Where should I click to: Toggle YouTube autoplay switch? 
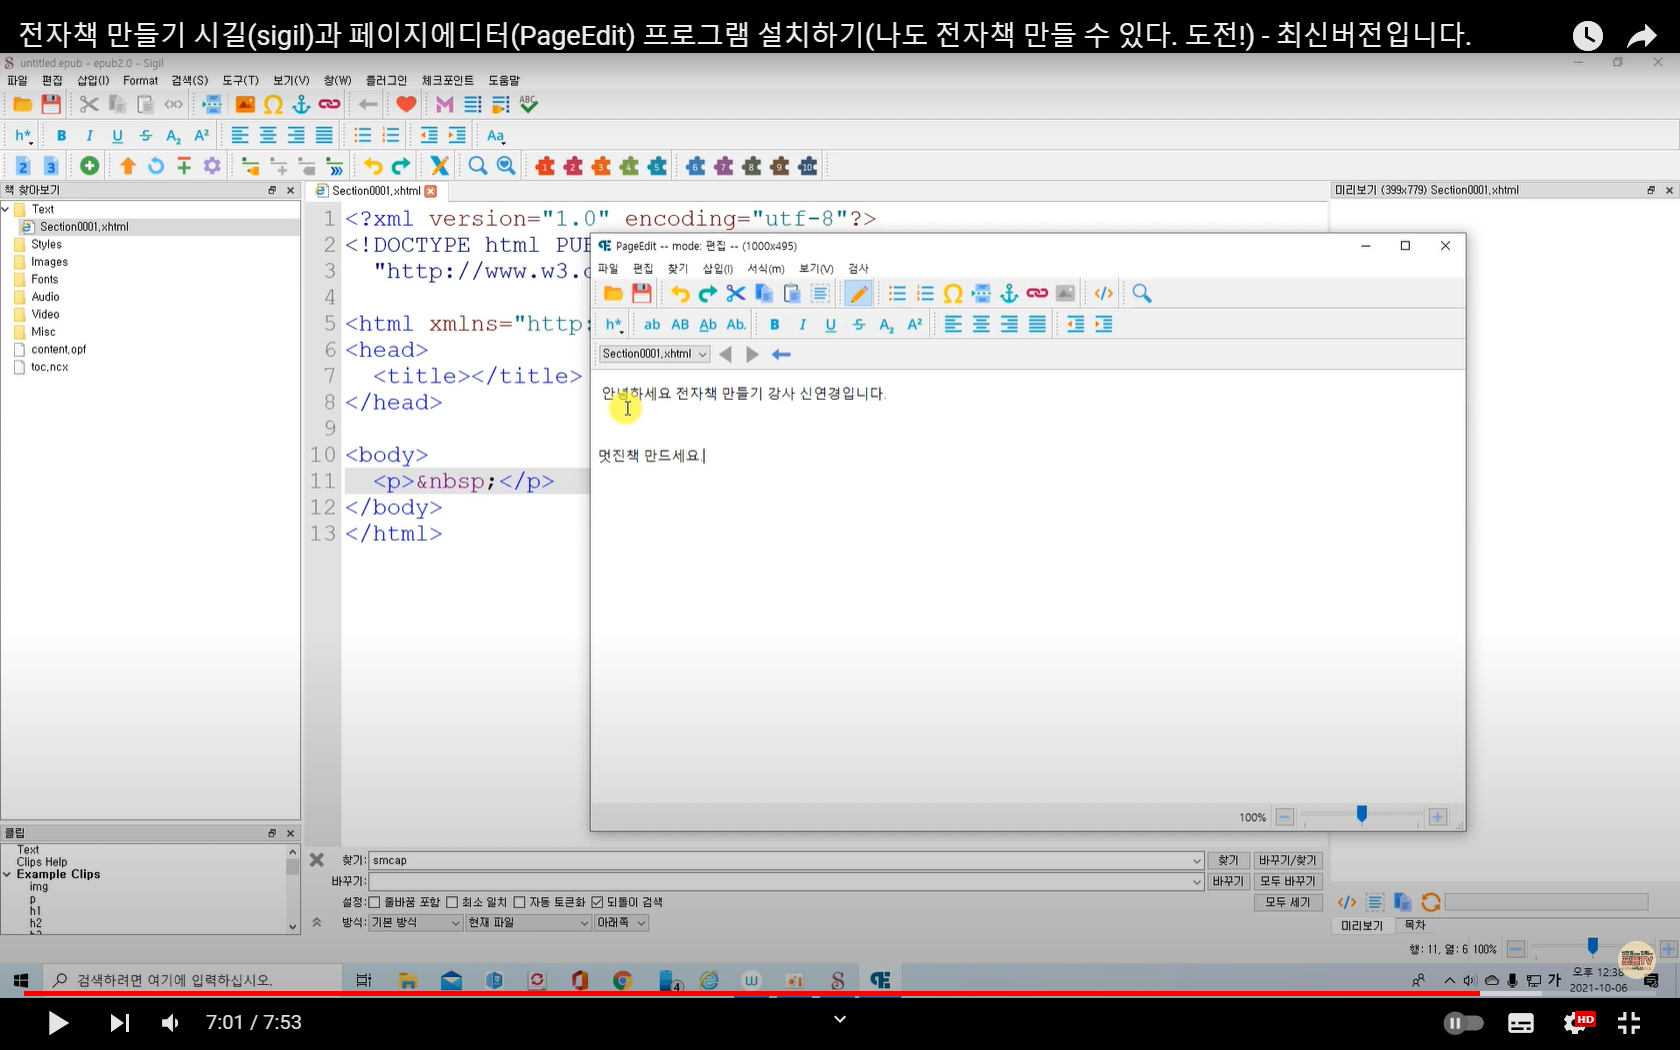[1464, 1023]
